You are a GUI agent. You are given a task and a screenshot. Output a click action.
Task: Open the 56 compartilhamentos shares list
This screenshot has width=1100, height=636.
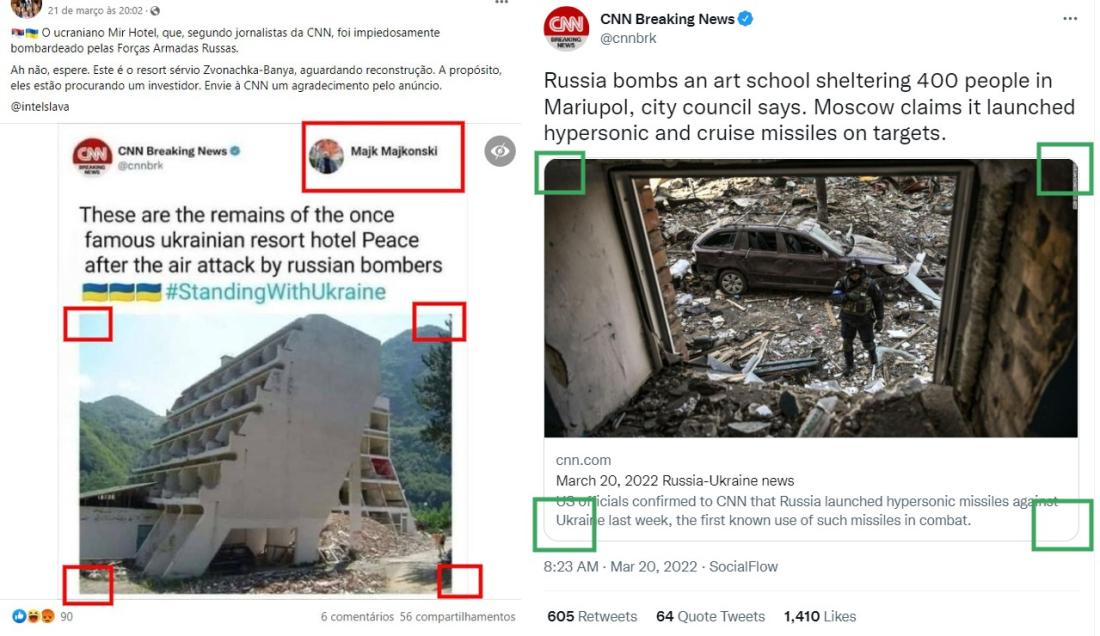tap(457, 616)
